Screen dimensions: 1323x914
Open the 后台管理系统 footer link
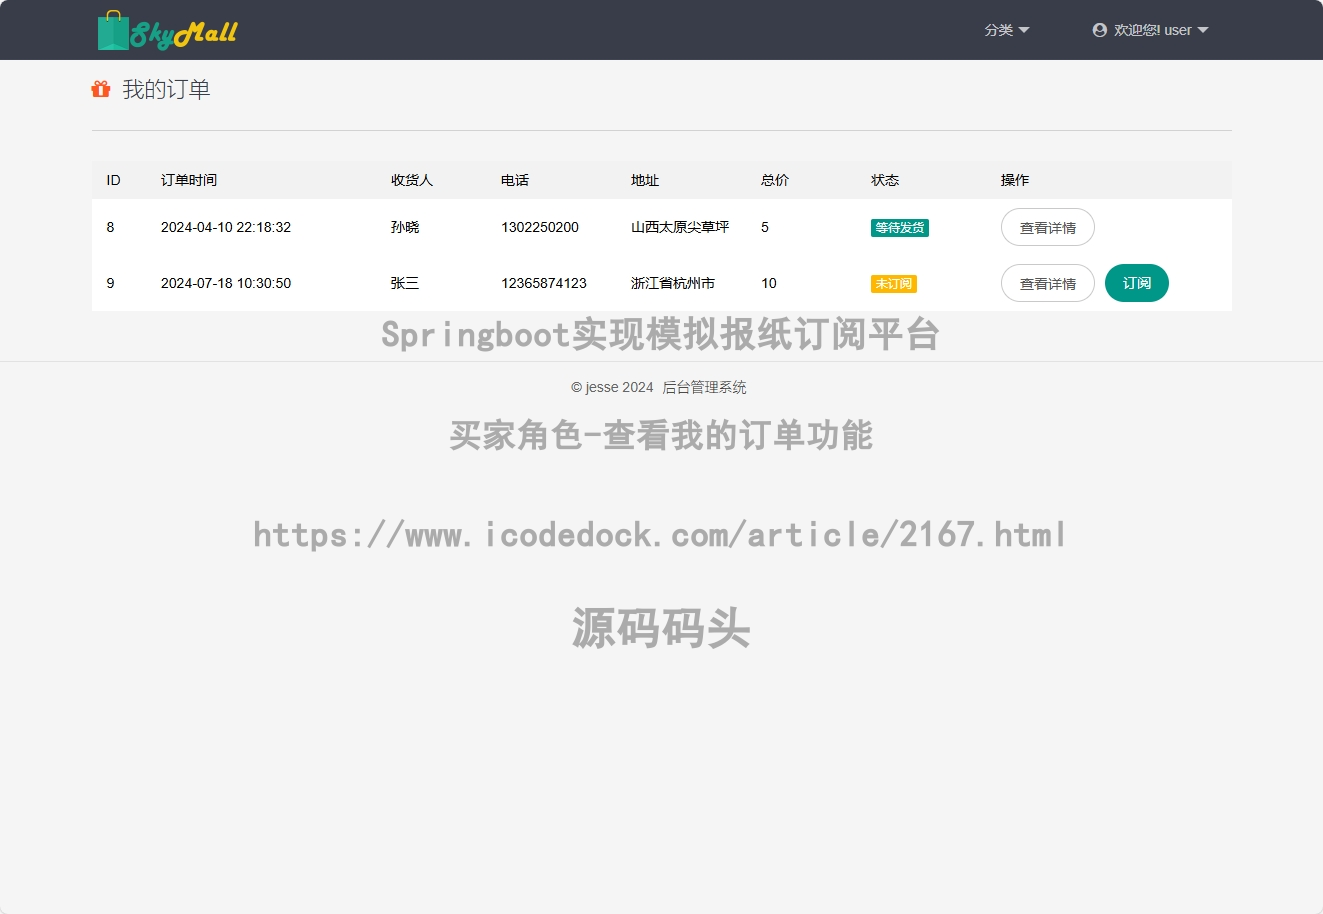[x=704, y=387]
